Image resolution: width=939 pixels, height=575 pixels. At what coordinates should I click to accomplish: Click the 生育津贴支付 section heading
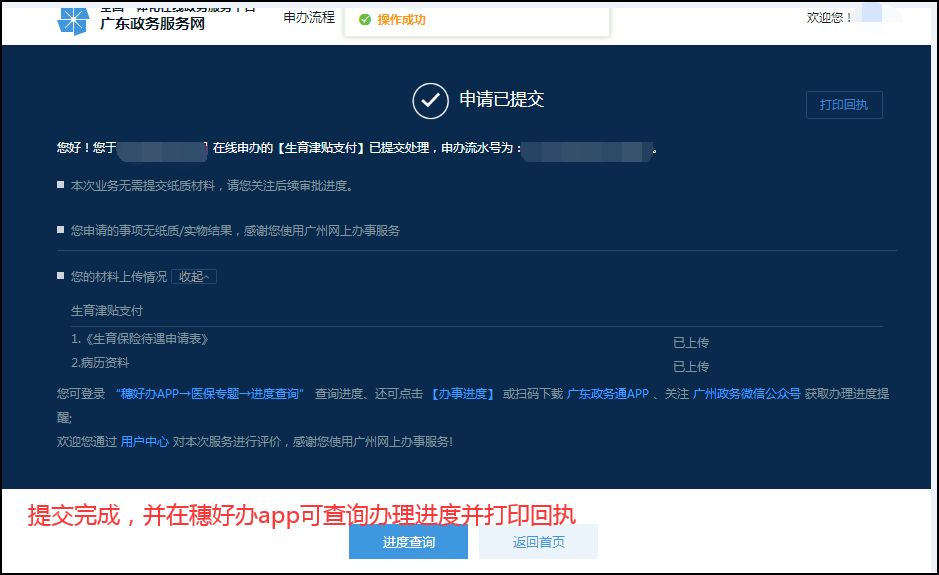[107, 311]
